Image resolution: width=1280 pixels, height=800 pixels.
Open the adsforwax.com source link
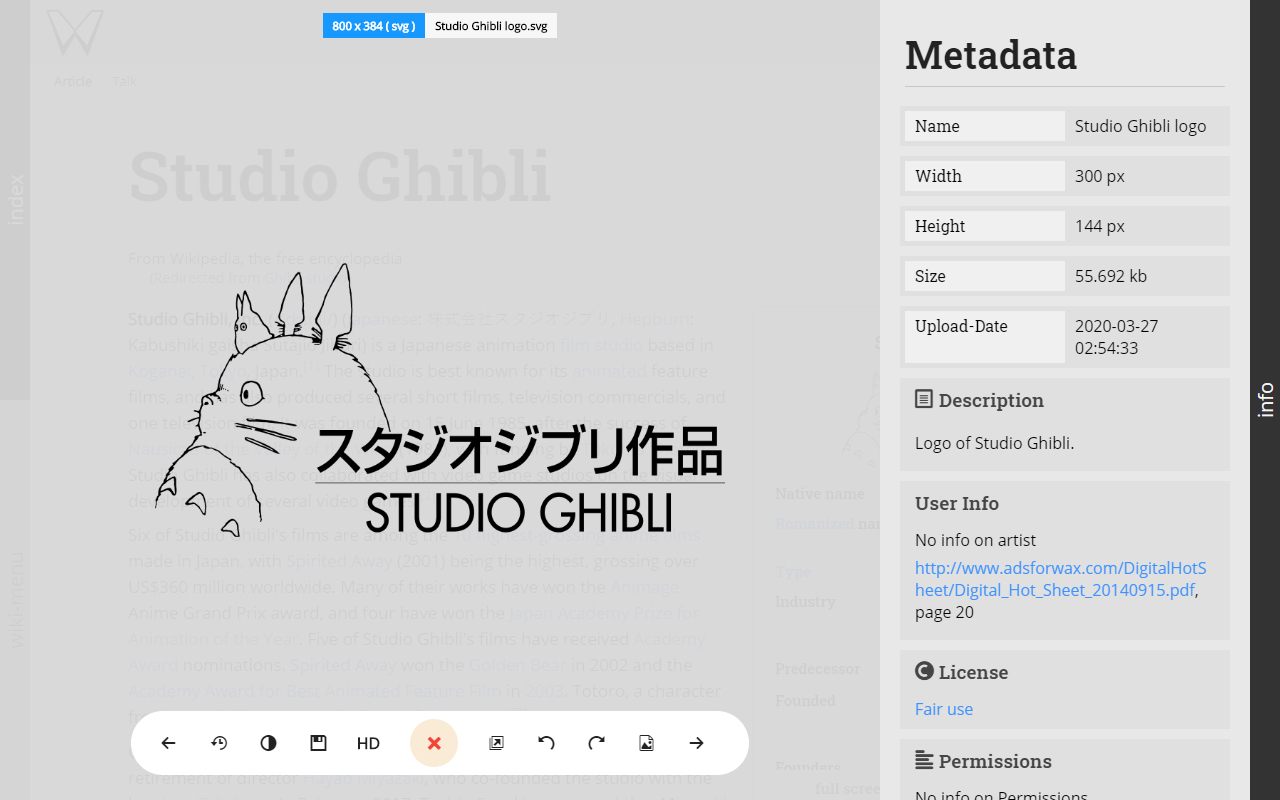pyautogui.click(x=1061, y=579)
